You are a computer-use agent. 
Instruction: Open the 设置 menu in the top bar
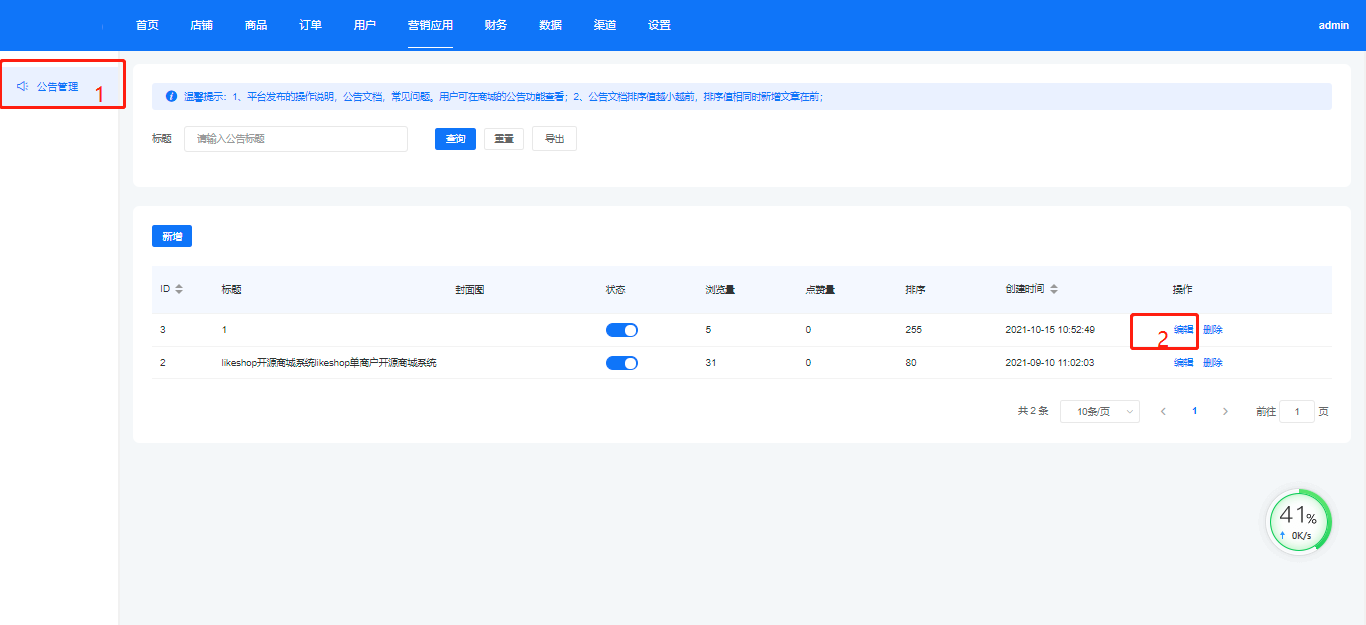coord(659,25)
